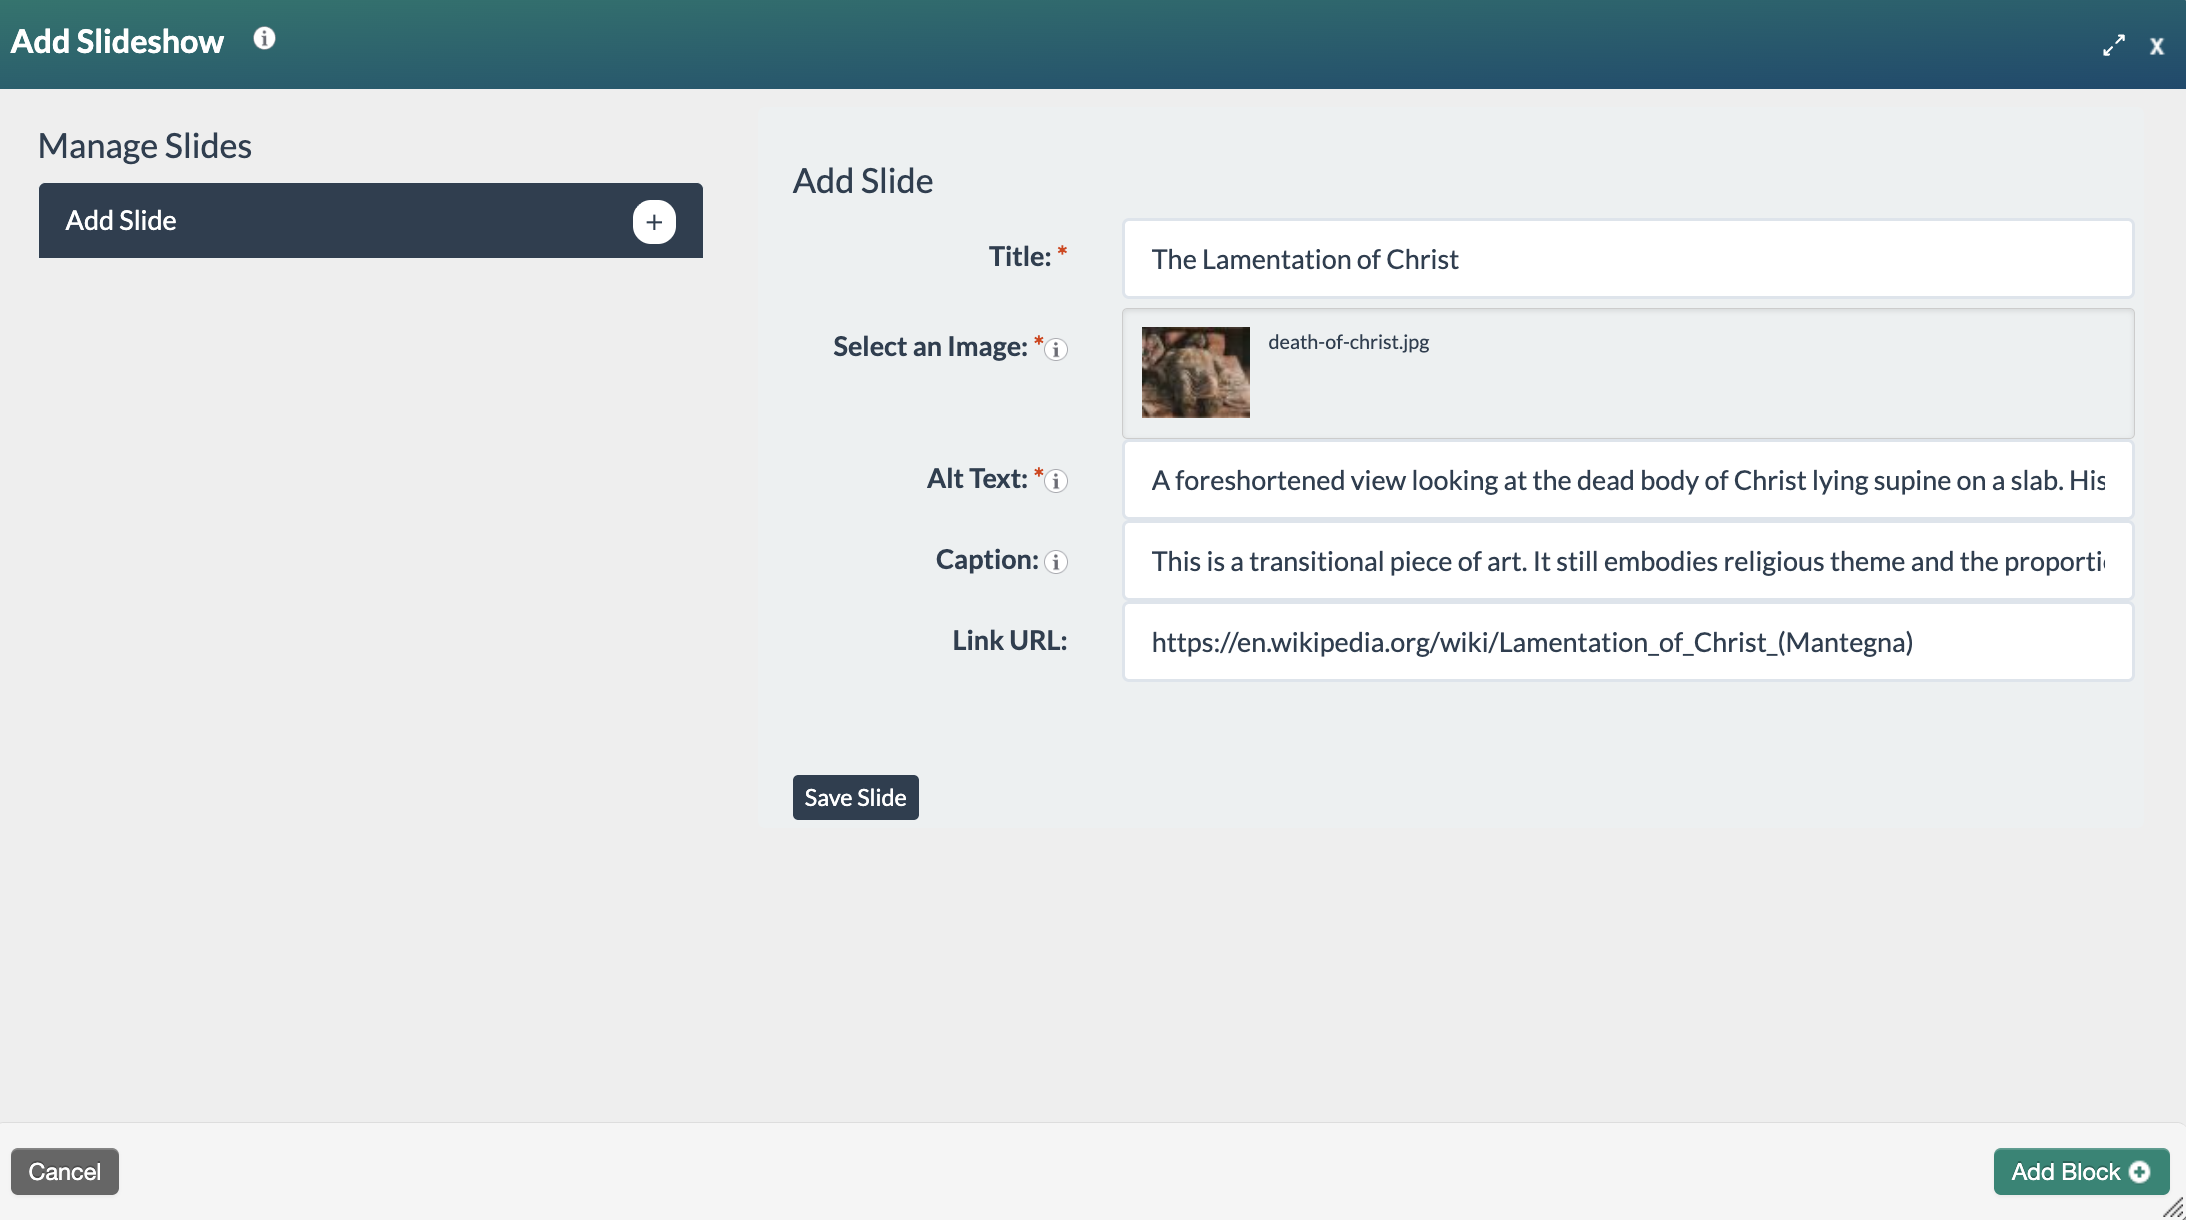Click the Add Block button
The height and width of the screenshot is (1220, 2186).
tap(2081, 1172)
